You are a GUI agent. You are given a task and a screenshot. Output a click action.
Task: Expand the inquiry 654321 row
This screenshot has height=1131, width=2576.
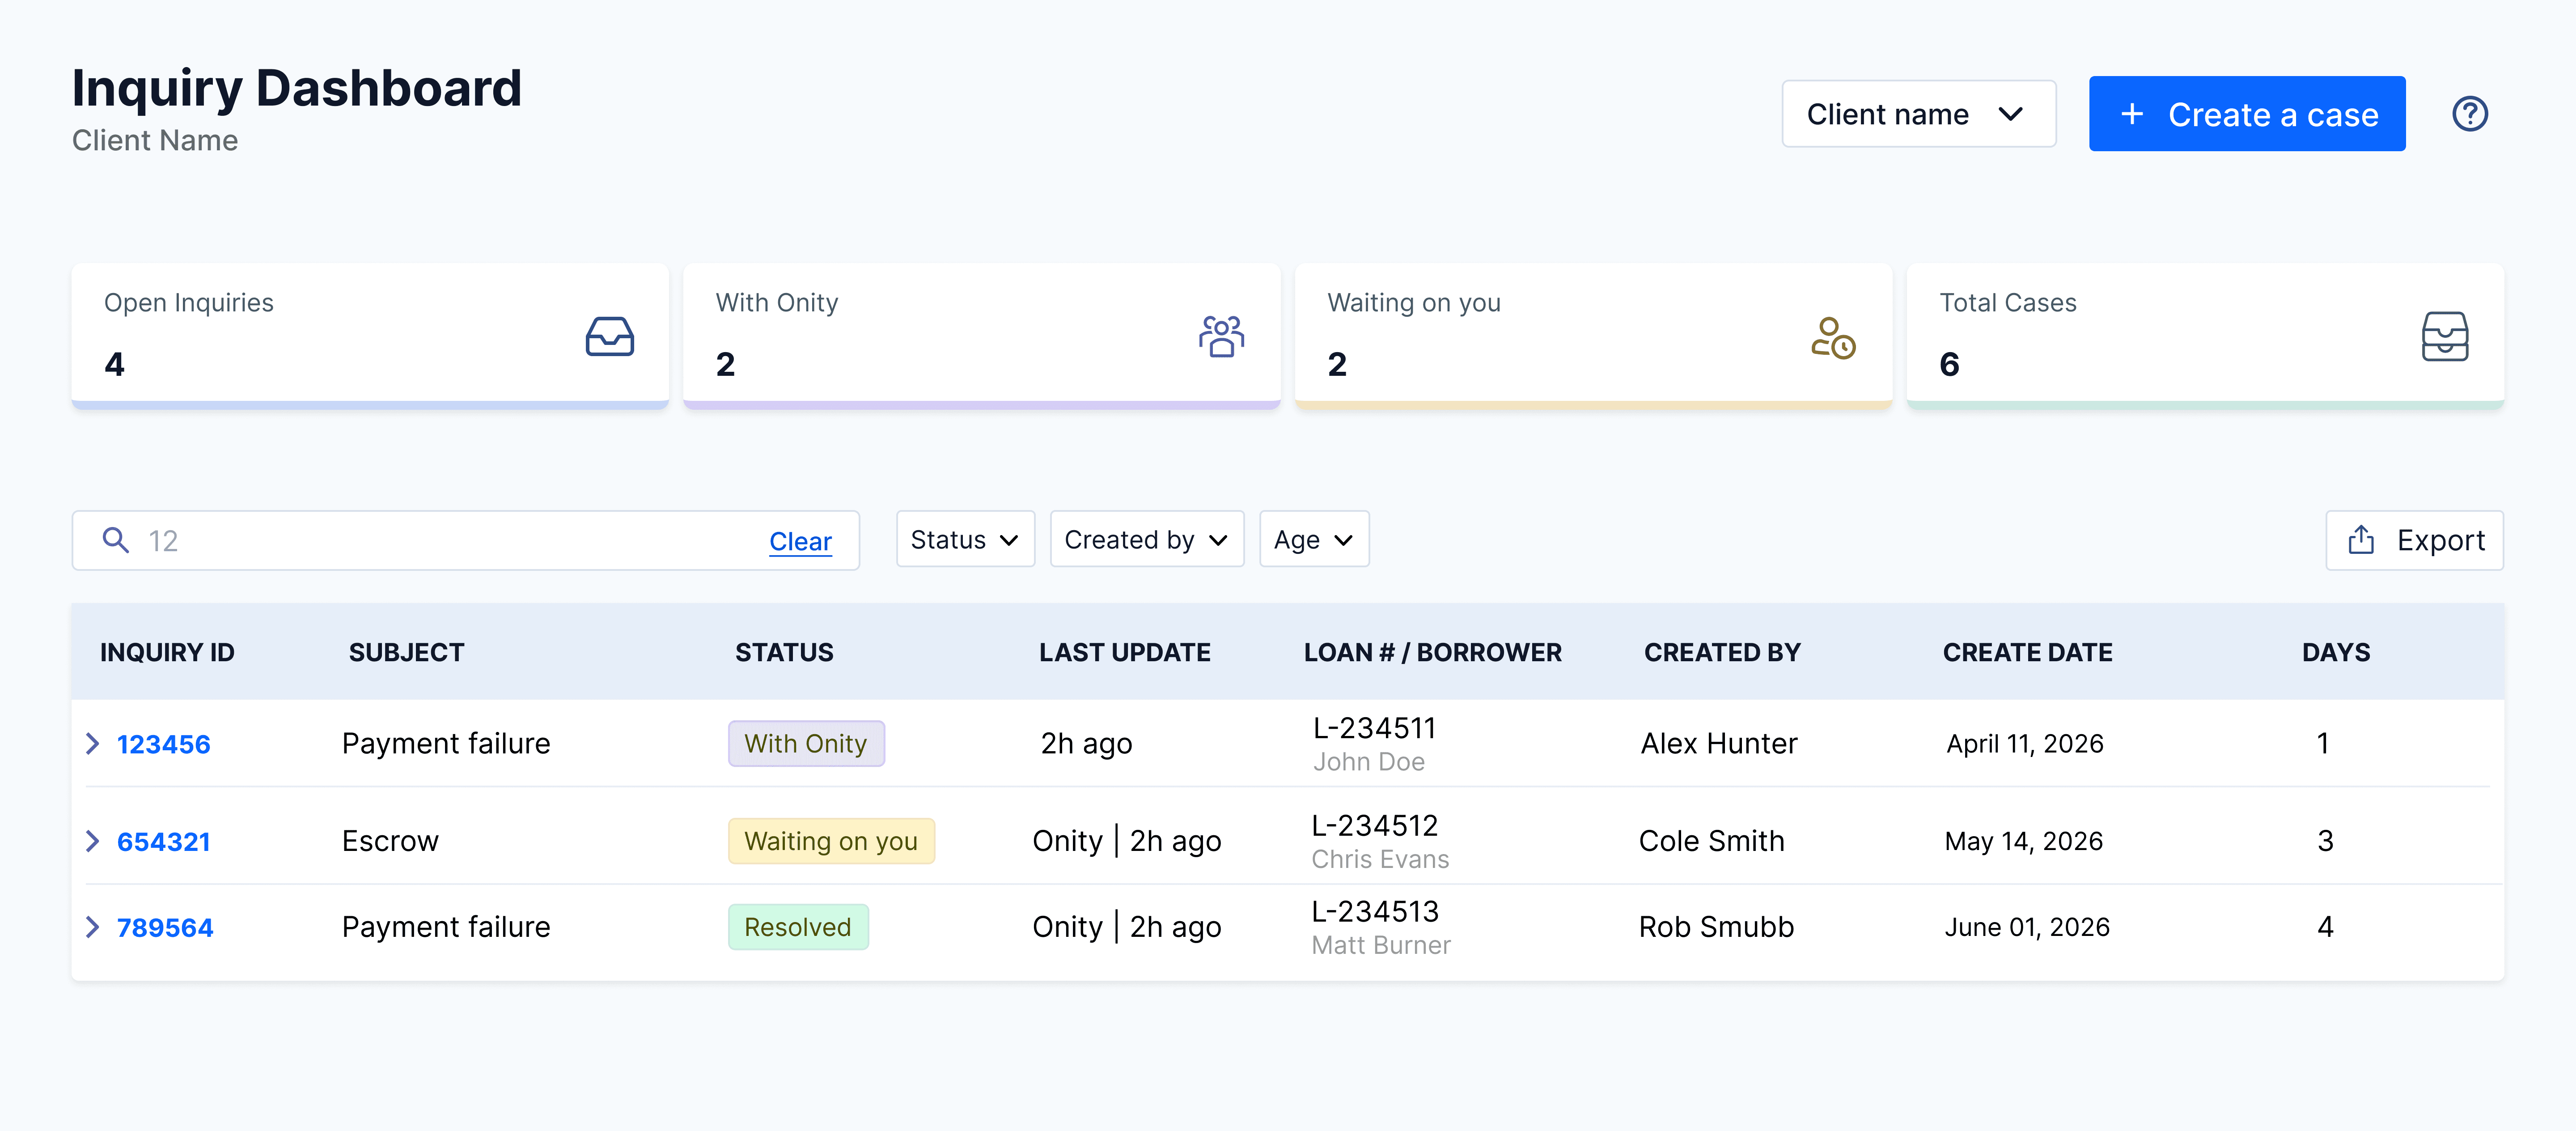[x=93, y=841]
